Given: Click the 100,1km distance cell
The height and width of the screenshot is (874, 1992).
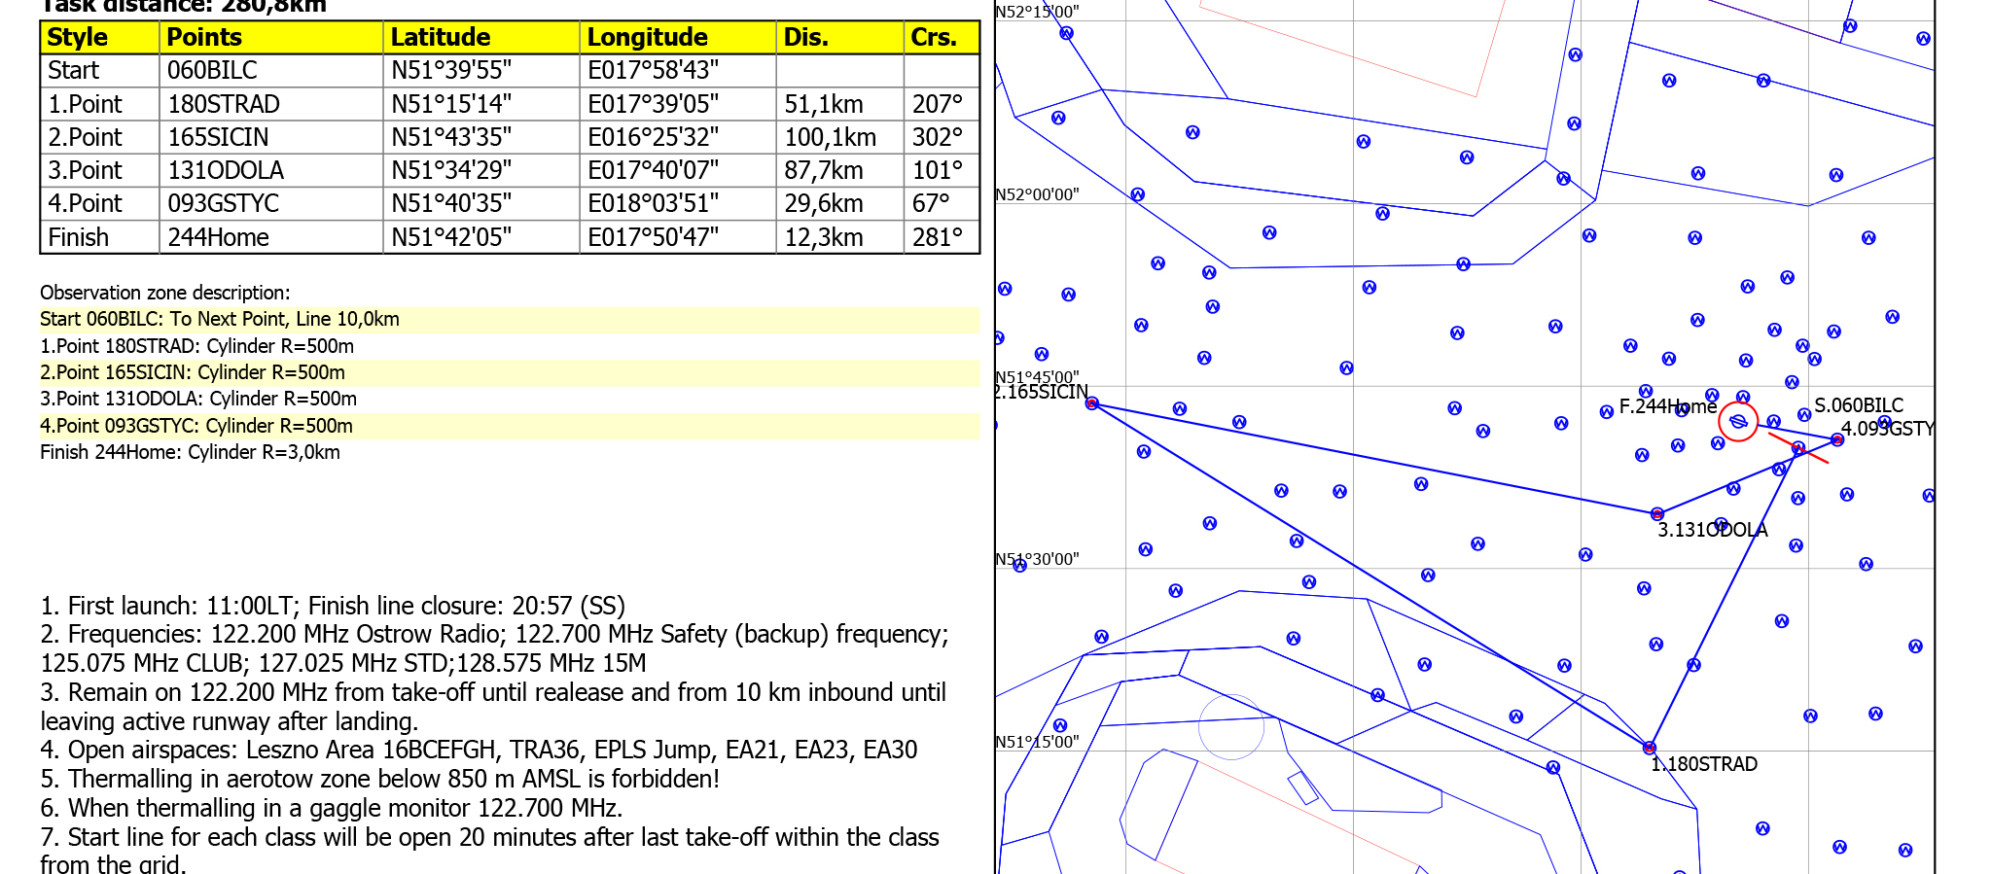Looking at the screenshot, I should tap(829, 137).
